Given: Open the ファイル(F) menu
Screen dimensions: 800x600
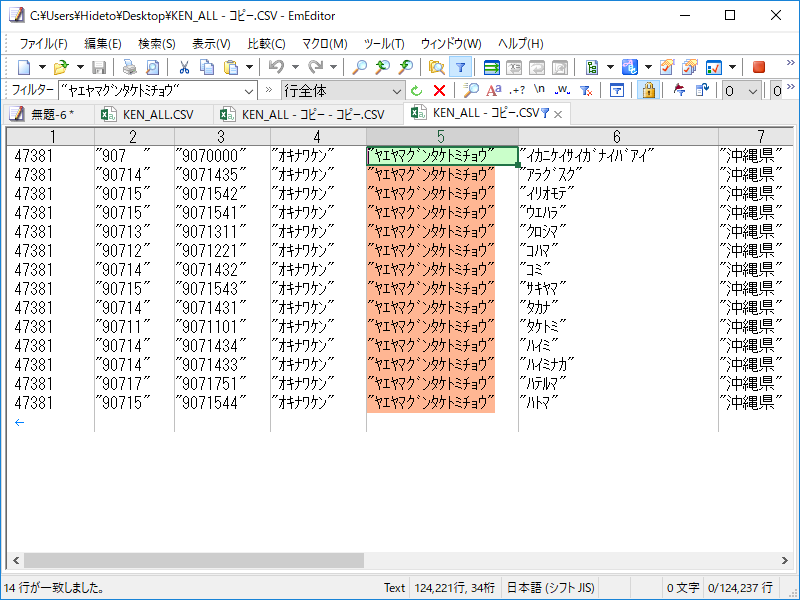Looking at the screenshot, I should [43, 43].
